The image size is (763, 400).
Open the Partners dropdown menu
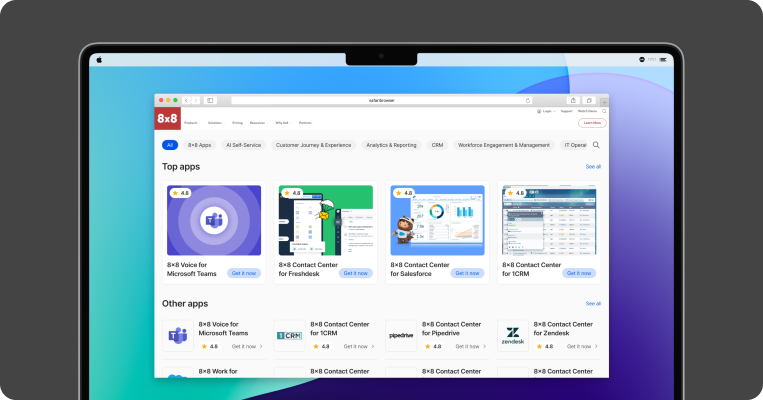[306, 123]
